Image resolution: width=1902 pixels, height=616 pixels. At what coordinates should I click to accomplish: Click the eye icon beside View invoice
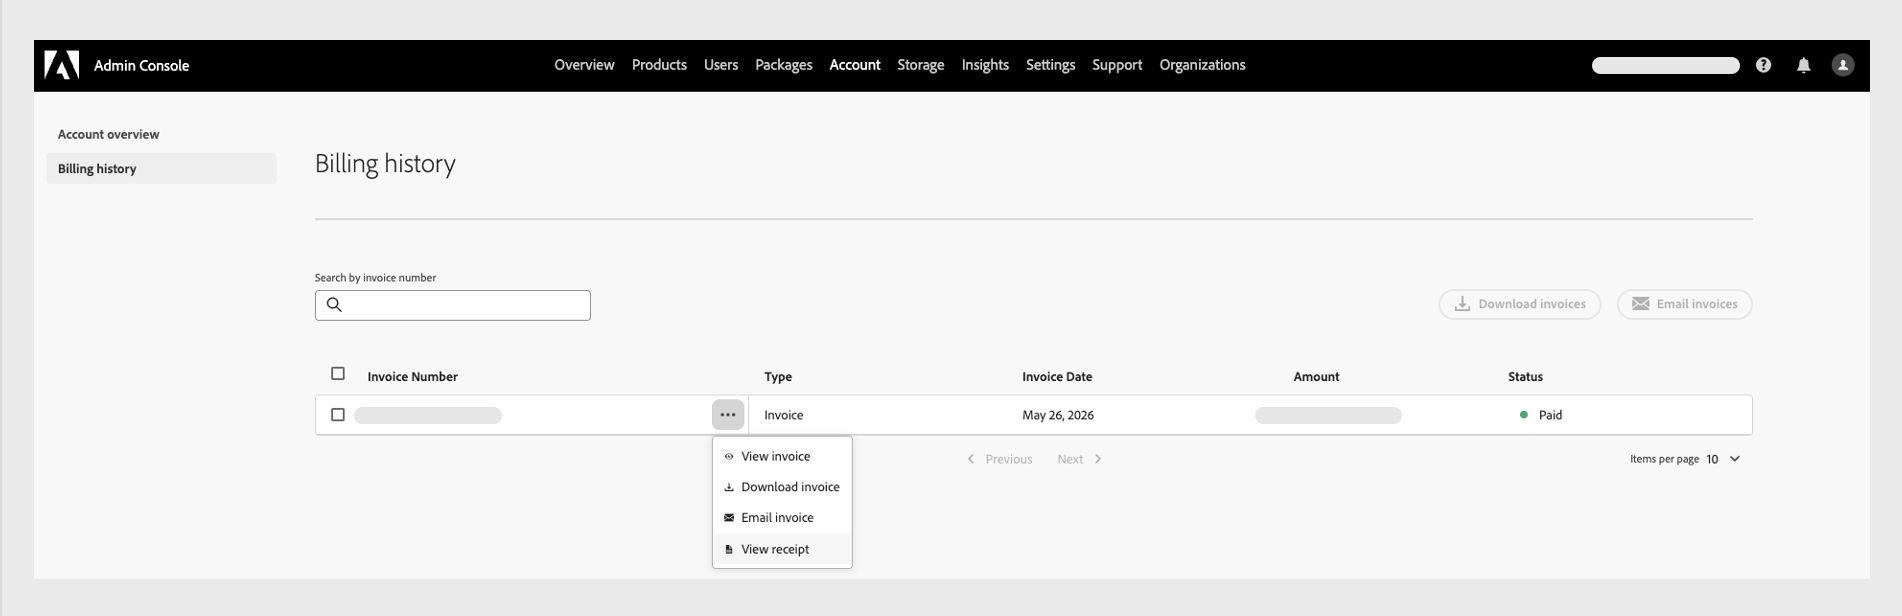[x=729, y=457]
